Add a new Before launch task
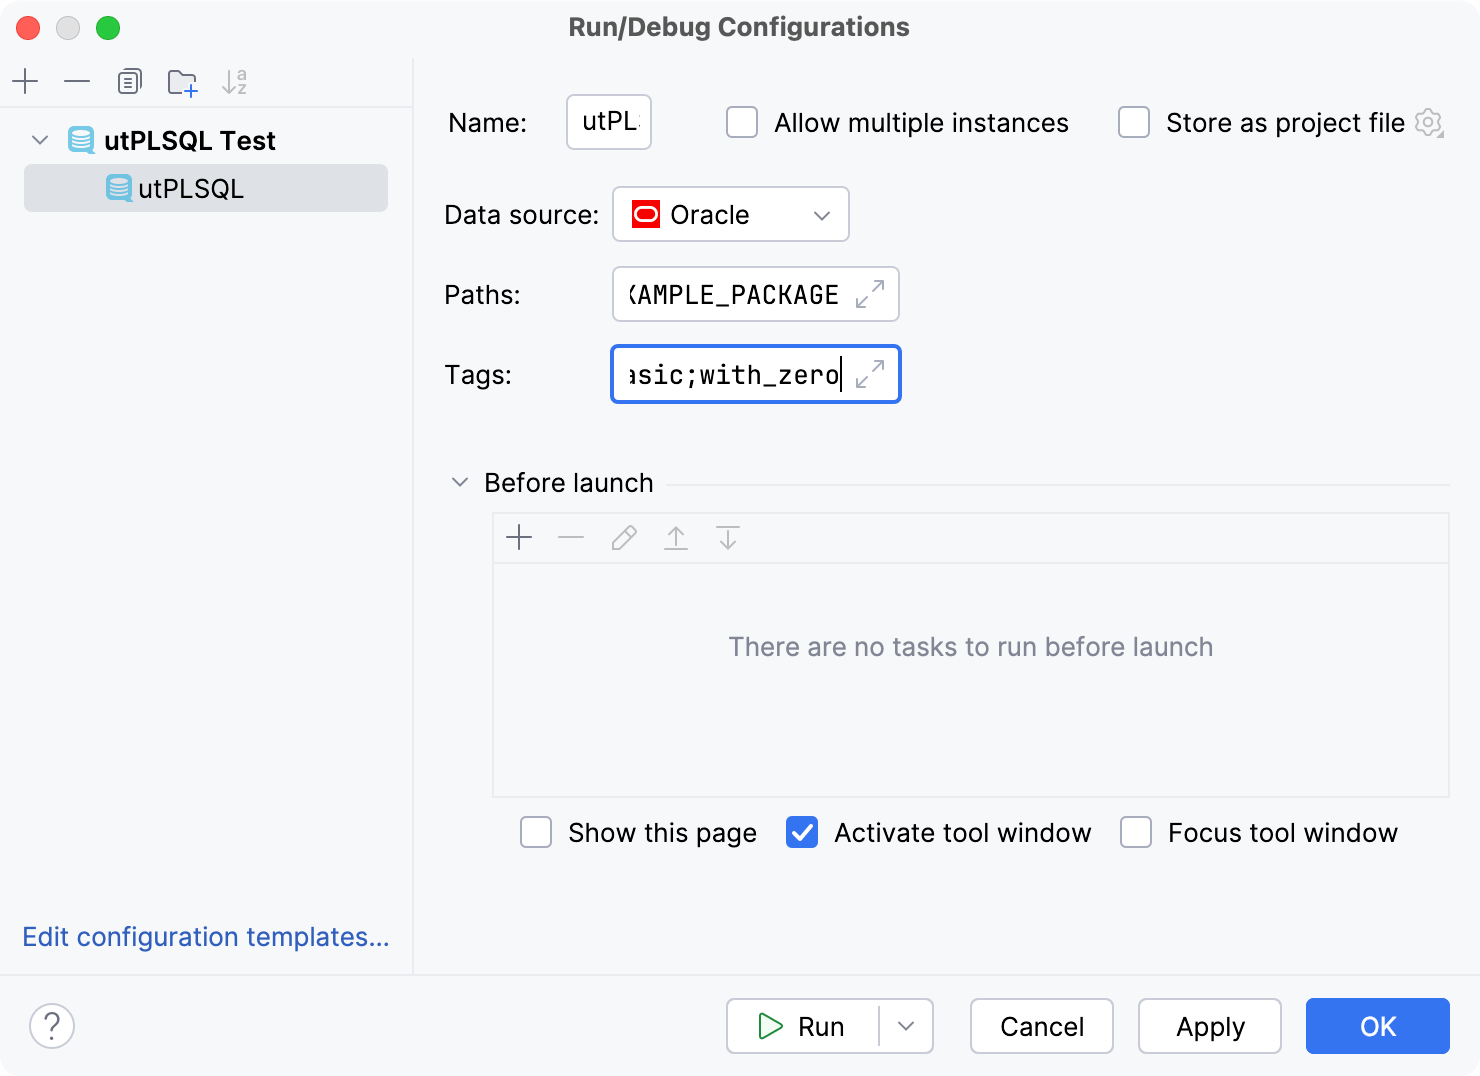Image resolution: width=1480 pixels, height=1076 pixels. 519,537
